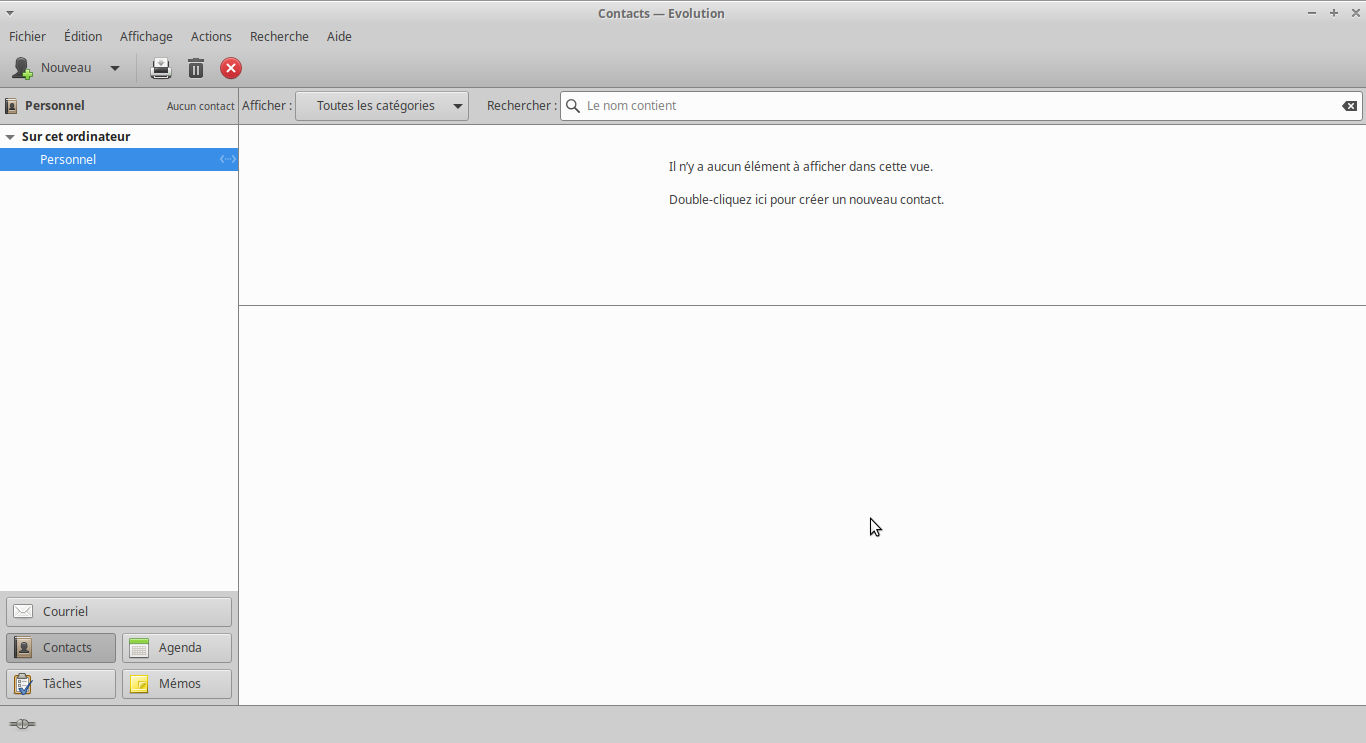Click the Le nom contient search field
The width and height of the screenshot is (1366, 743).
tap(950, 106)
